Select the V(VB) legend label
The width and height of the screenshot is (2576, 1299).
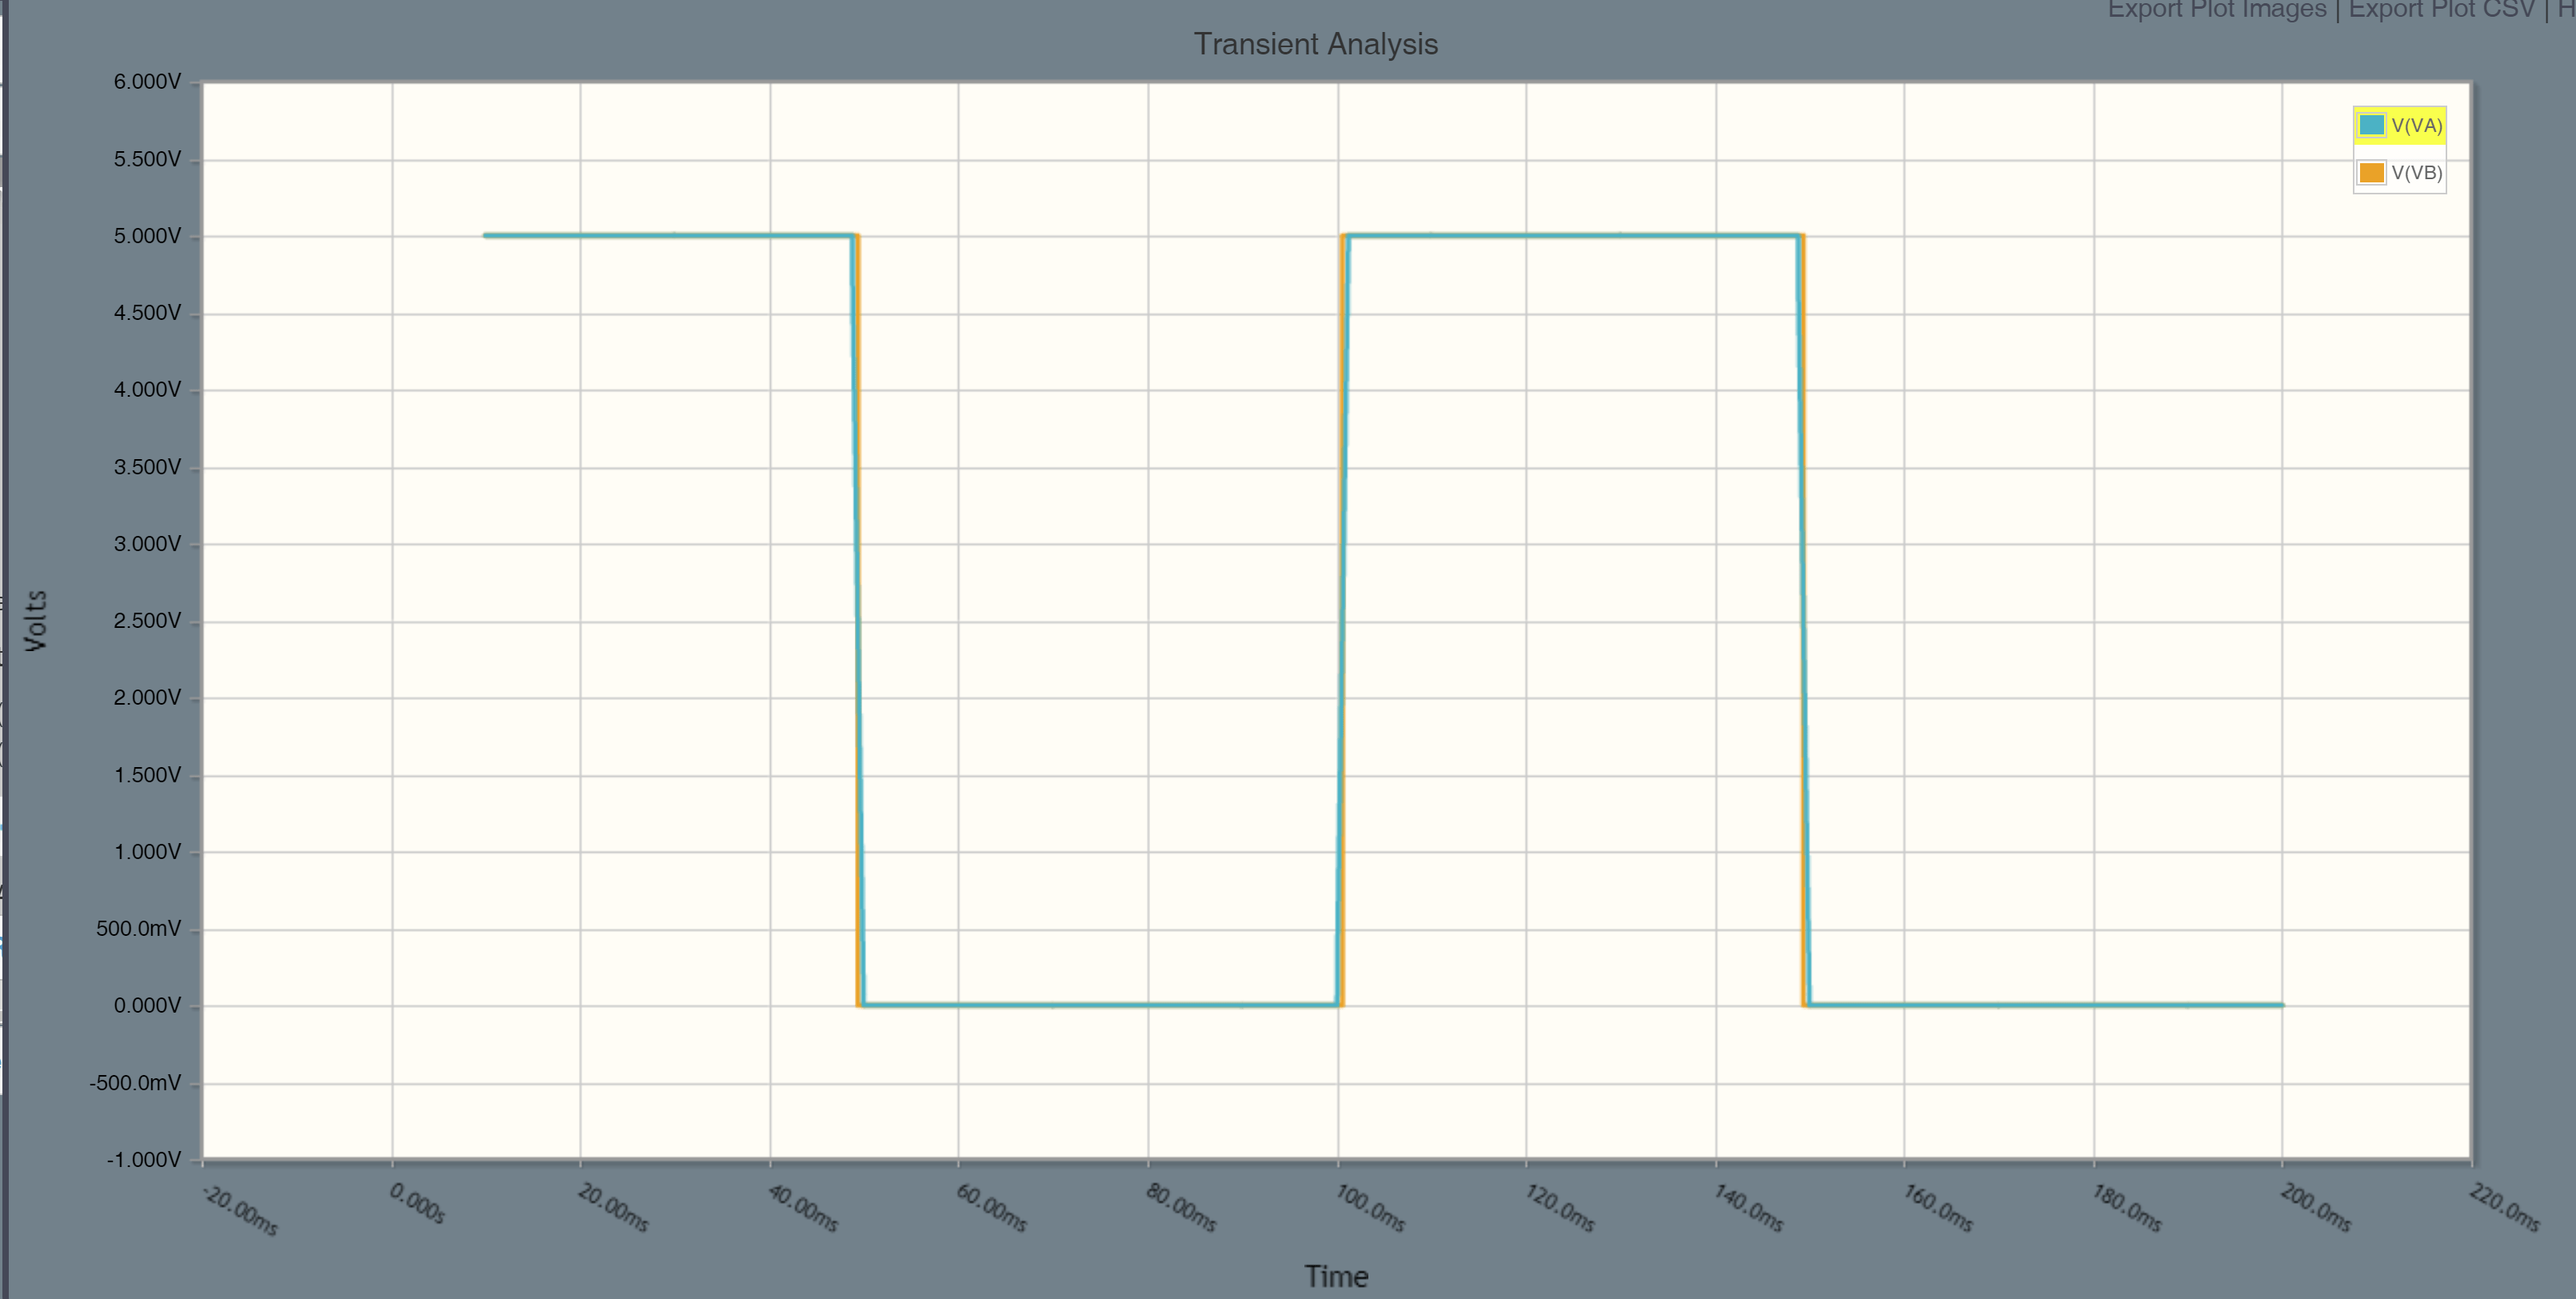point(2416,173)
